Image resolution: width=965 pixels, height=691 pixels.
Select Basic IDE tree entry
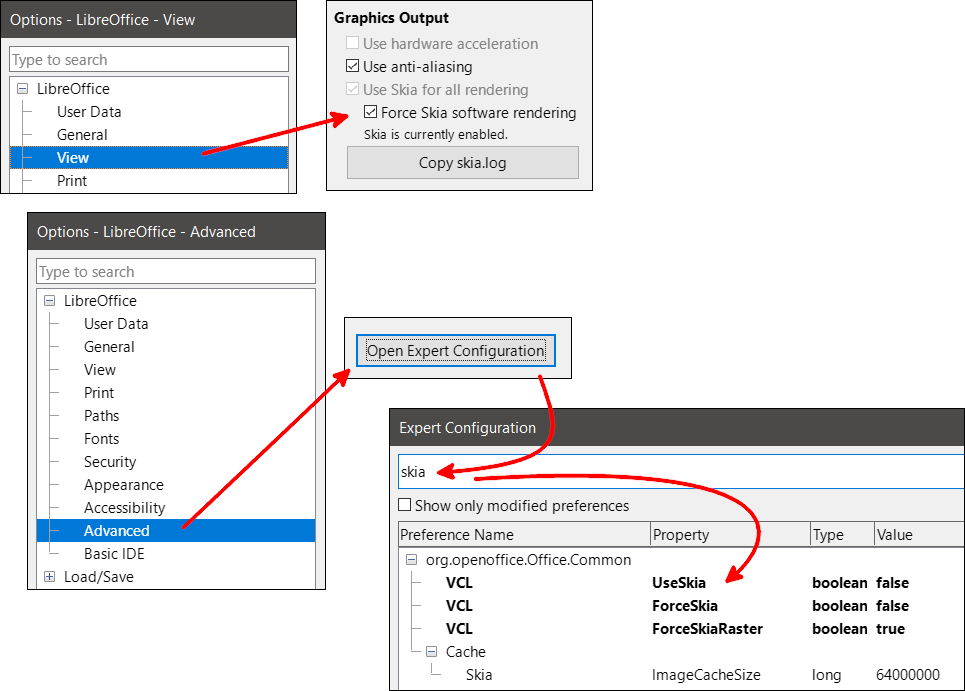coord(114,554)
